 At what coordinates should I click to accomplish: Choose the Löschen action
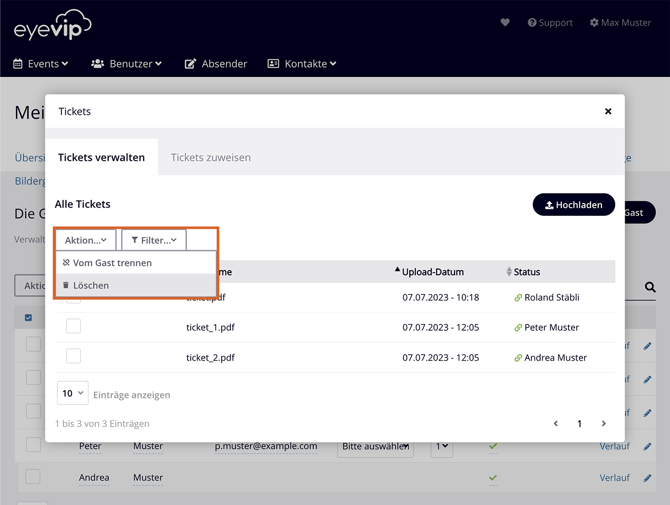pyautogui.click(x=136, y=285)
